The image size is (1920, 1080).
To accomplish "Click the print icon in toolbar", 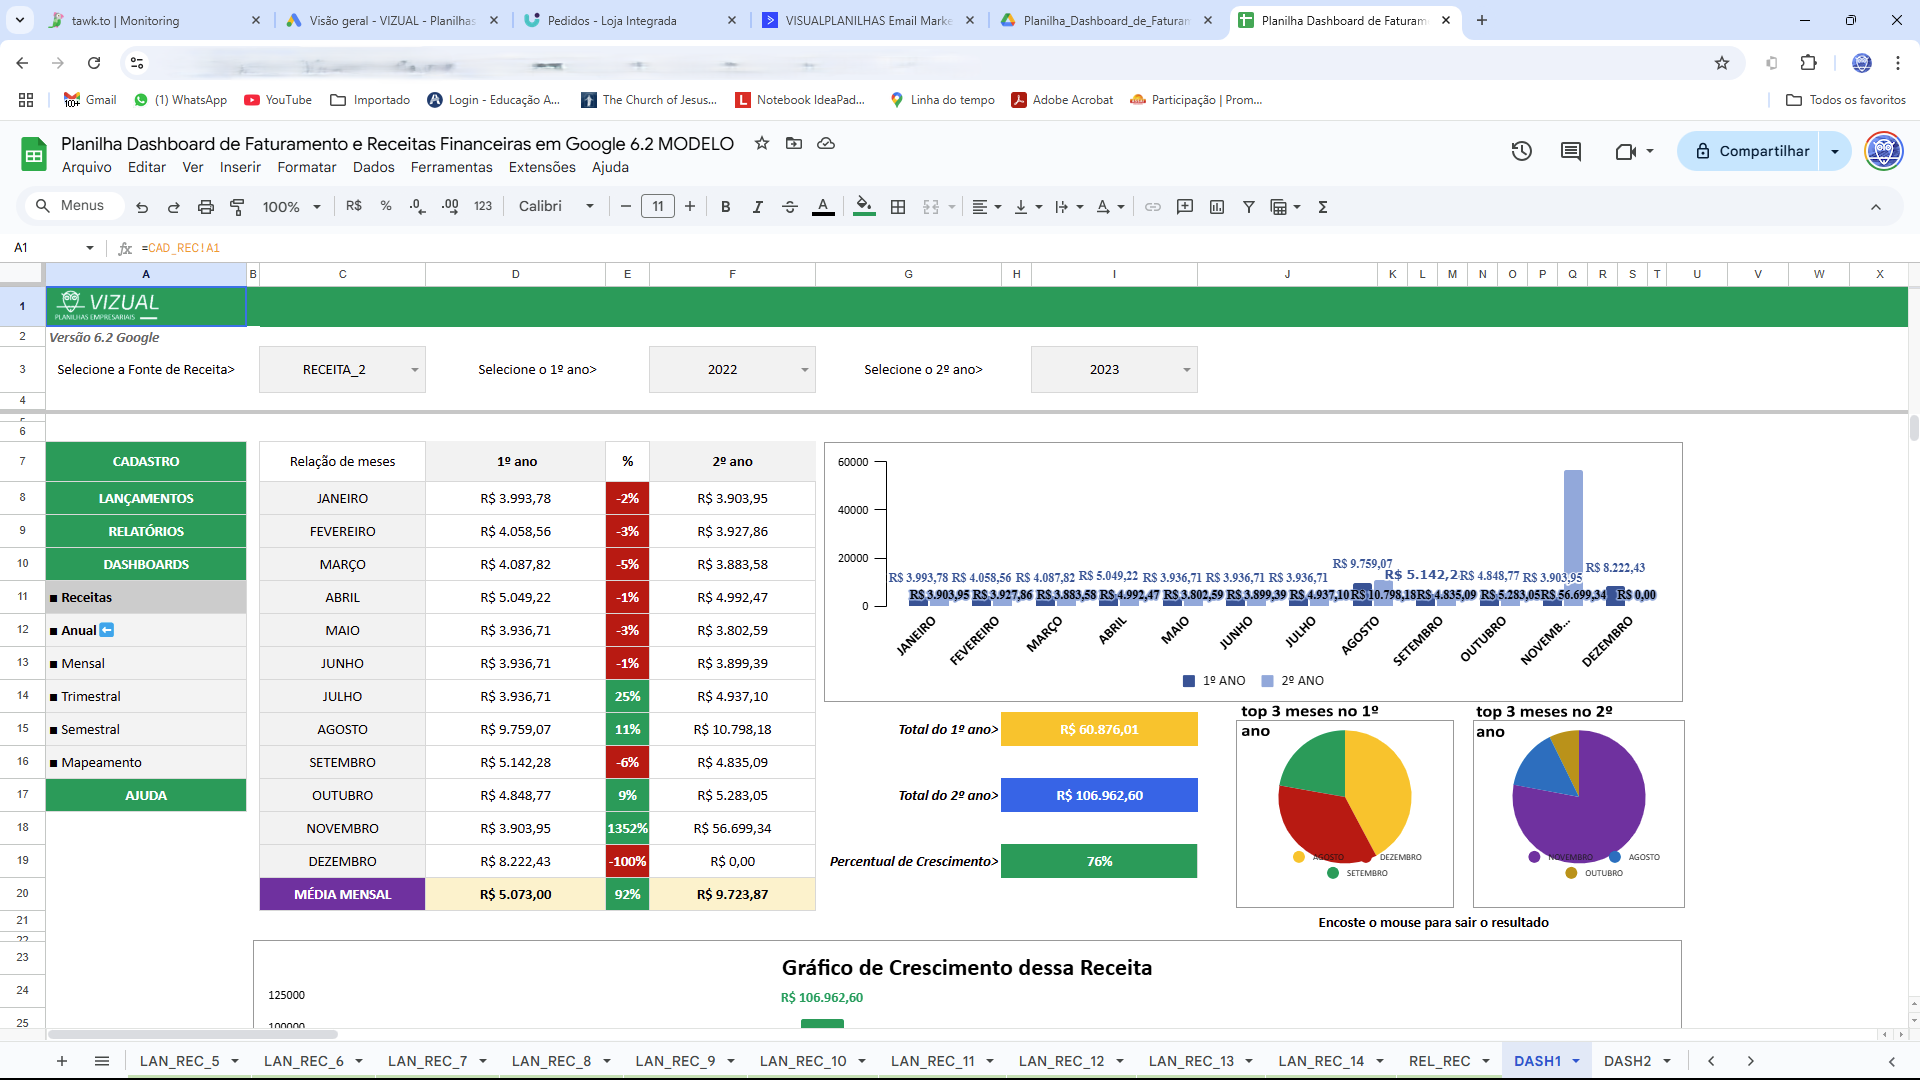I will click(x=205, y=207).
